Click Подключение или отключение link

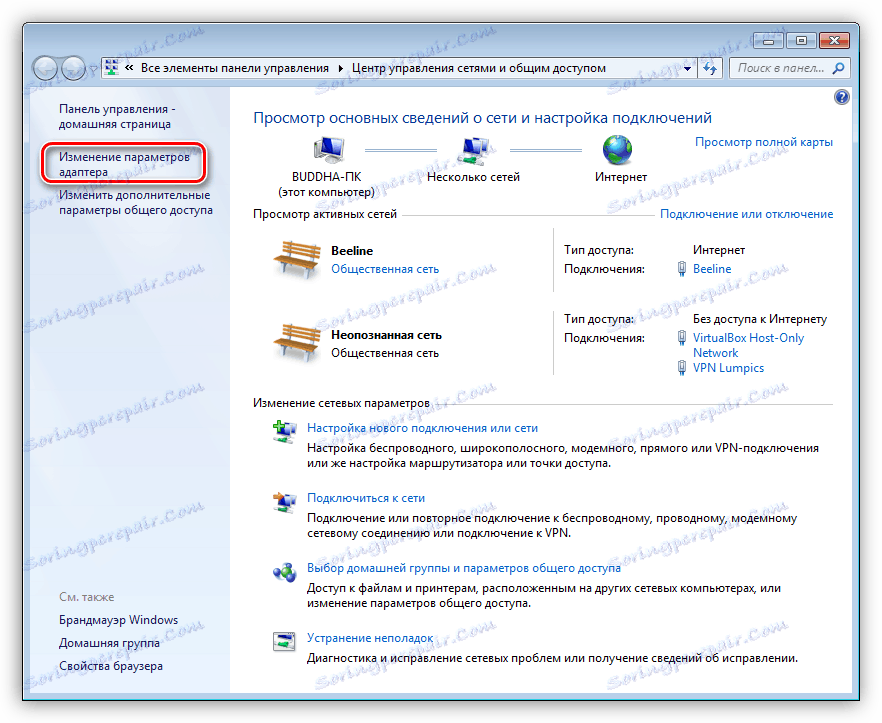click(x=746, y=214)
